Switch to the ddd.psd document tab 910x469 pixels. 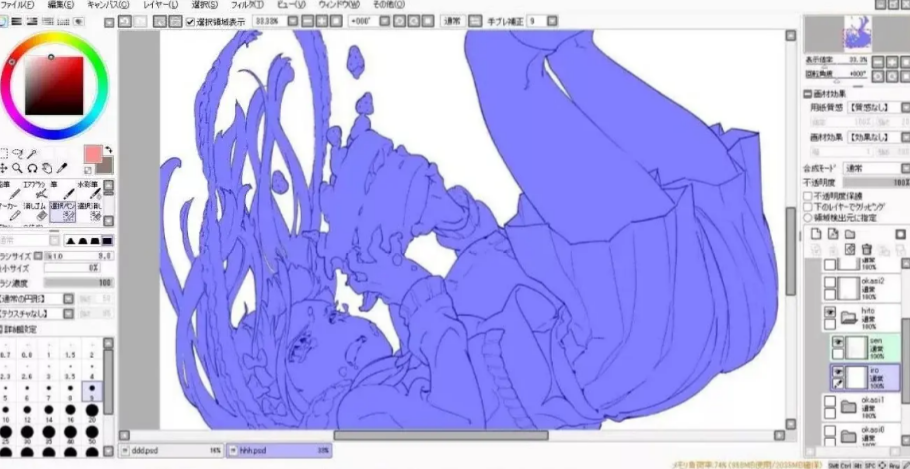click(171, 450)
